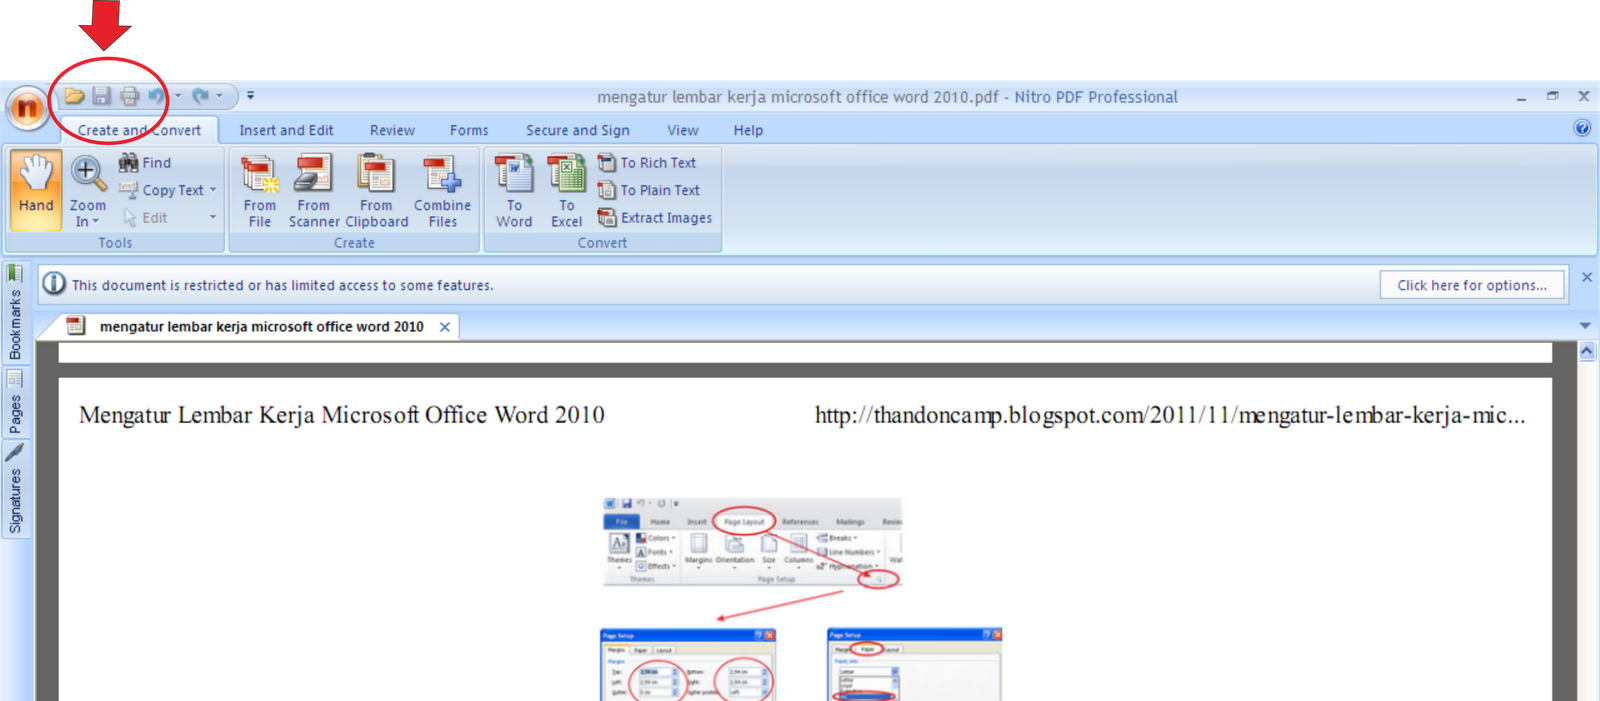Open the Forms ribbon tab
The height and width of the screenshot is (701, 1600).
(469, 130)
